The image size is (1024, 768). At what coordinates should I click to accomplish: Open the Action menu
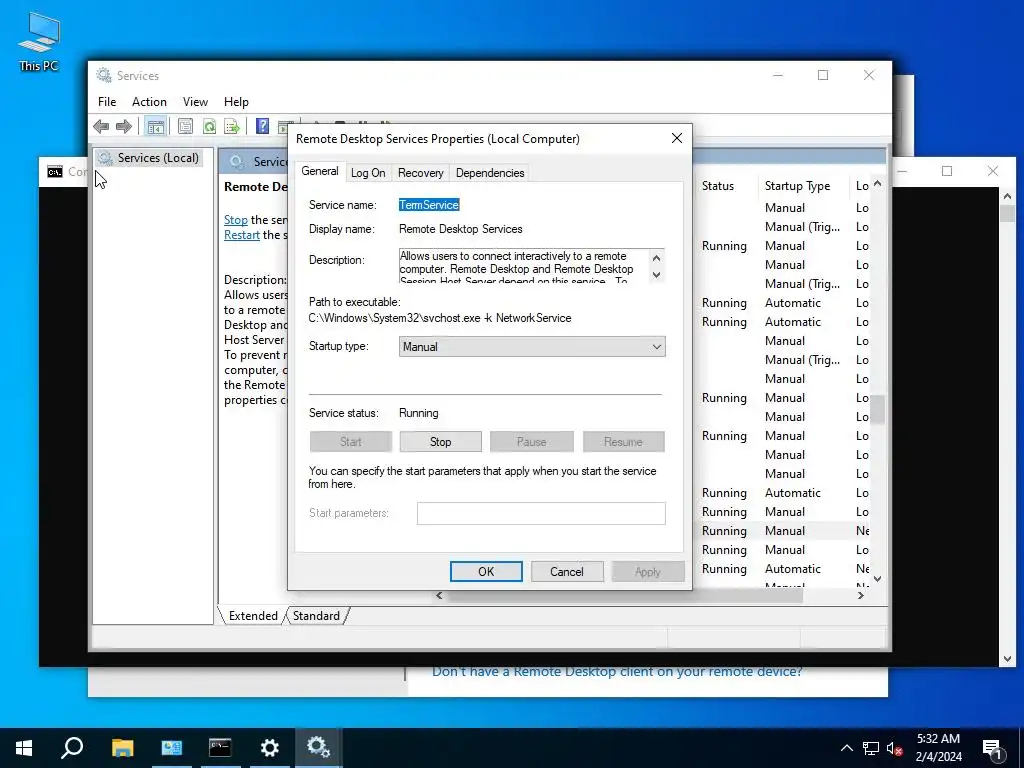pyautogui.click(x=149, y=102)
